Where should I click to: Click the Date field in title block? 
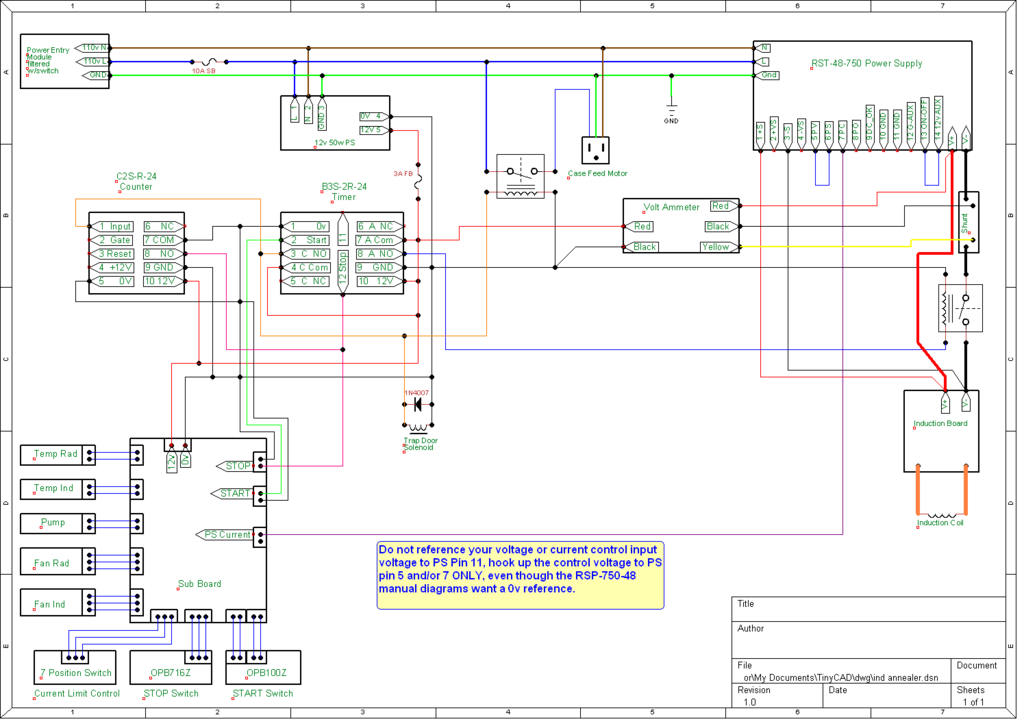click(x=886, y=696)
